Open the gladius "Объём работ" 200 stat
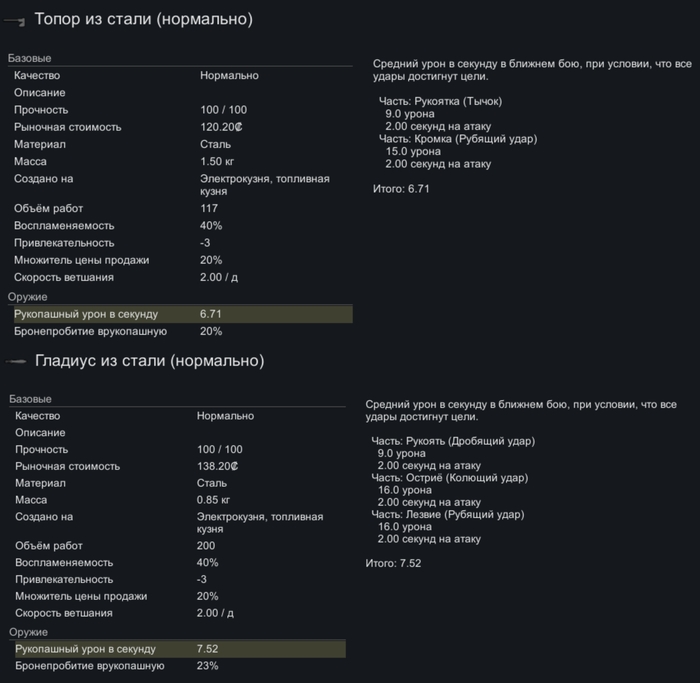The width and height of the screenshot is (700, 683). pos(176,546)
